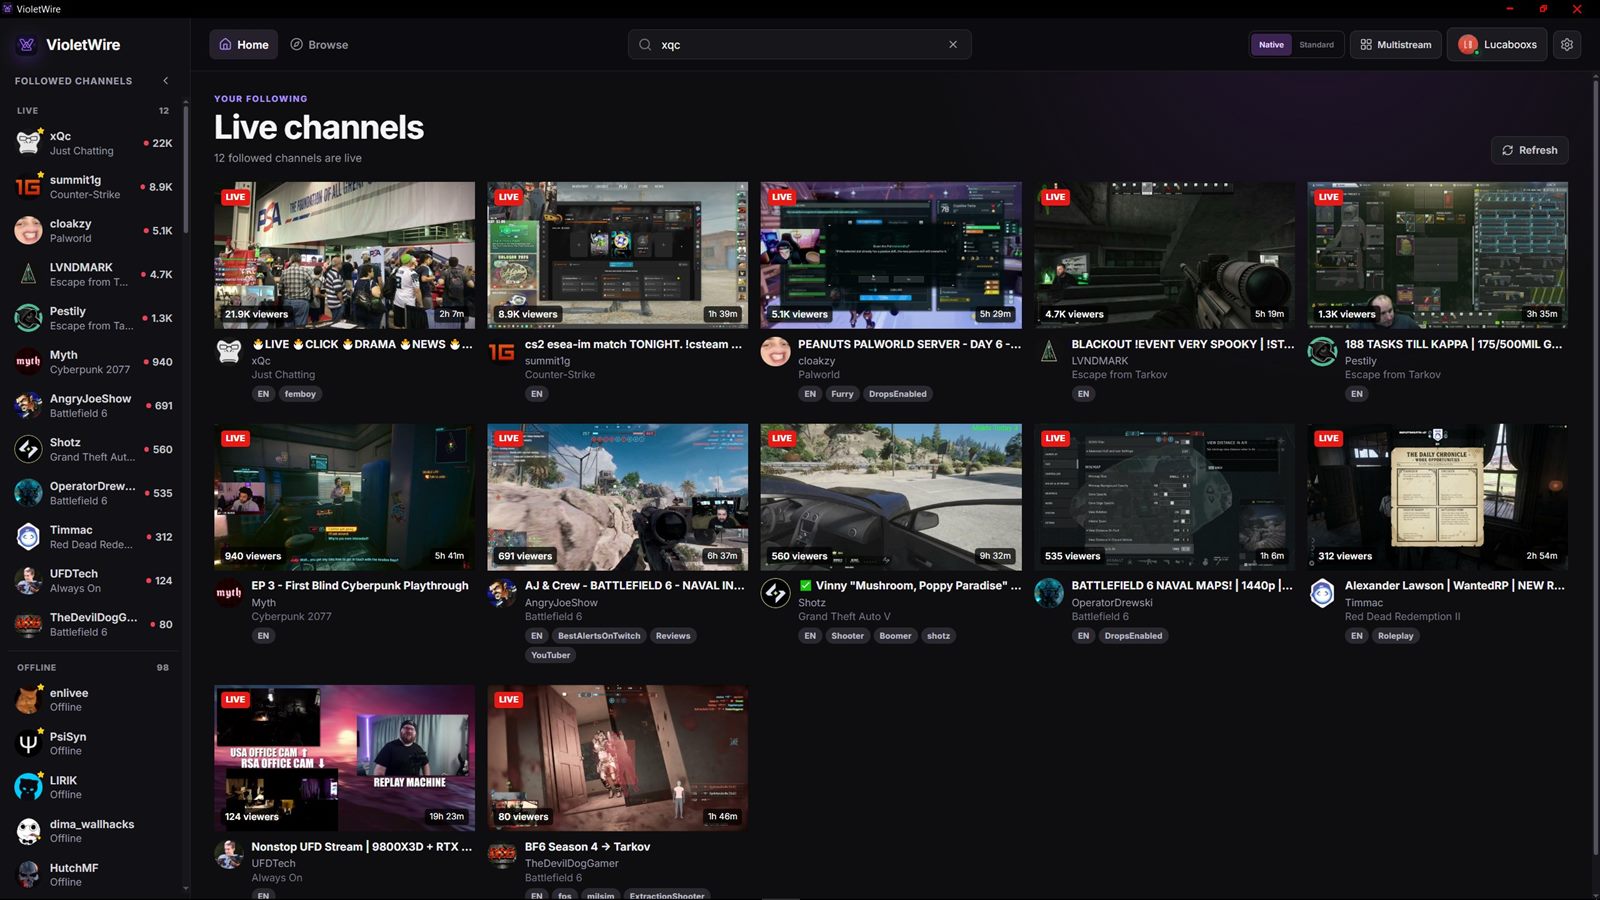This screenshot has width=1600, height=900.
Task: Open UFDTech avatar in sidebar
Action: click(28, 581)
